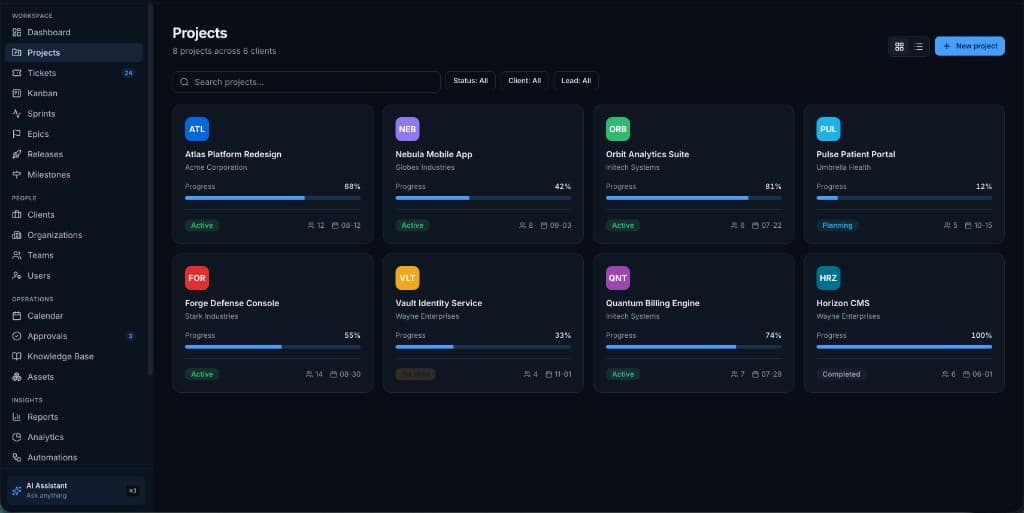Click the PUL project icon

point(828,129)
